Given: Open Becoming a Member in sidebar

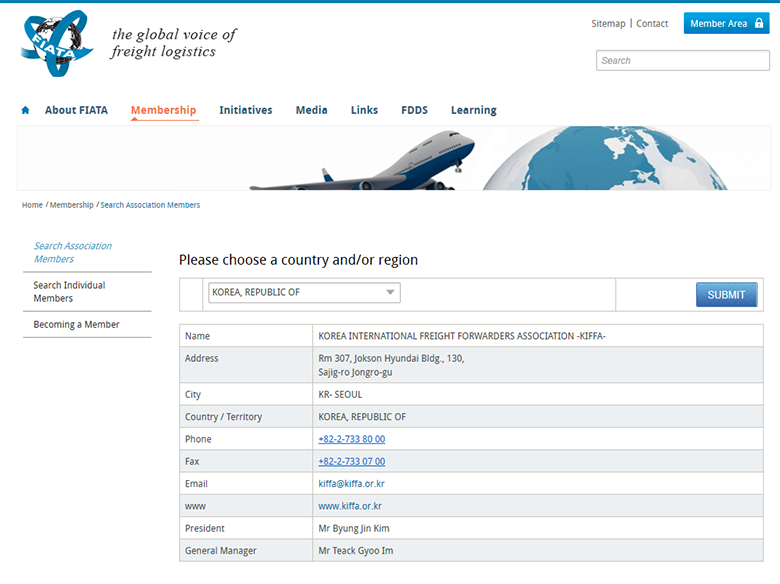Looking at the screenshot, I should pos(76,324).
